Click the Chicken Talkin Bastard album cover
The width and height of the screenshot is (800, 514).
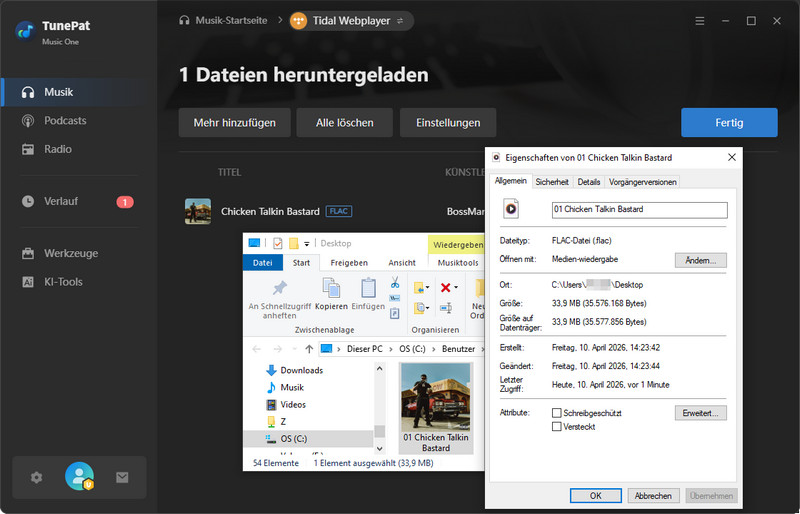tap(198, 211)
